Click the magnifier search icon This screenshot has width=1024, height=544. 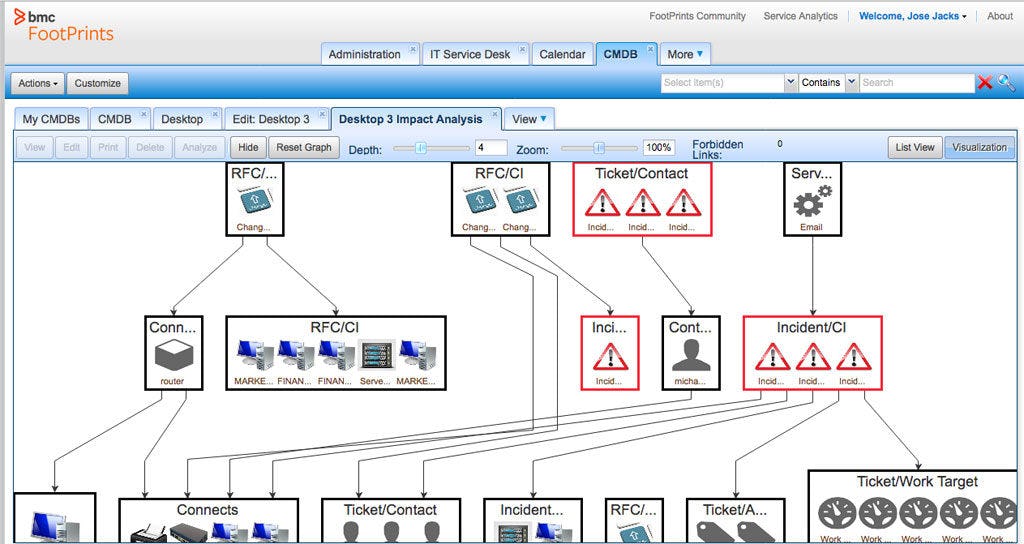click(1006, 82)
